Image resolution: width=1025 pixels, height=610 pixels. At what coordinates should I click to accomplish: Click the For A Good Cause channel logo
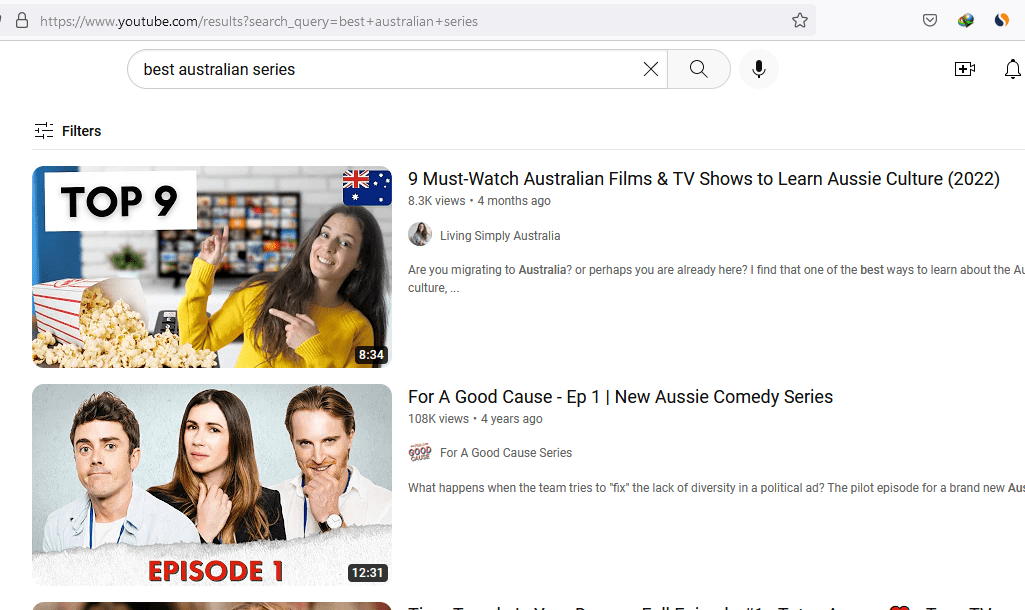click(420, 452)
